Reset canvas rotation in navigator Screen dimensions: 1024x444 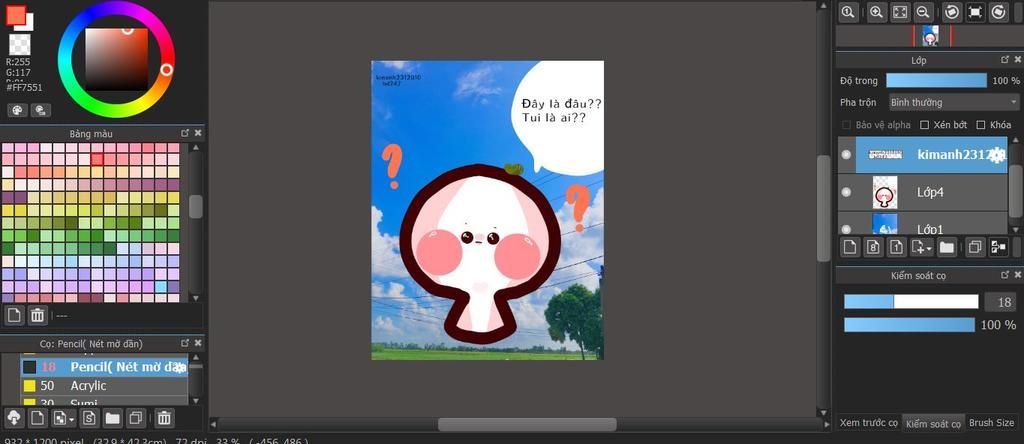point(975,12)
